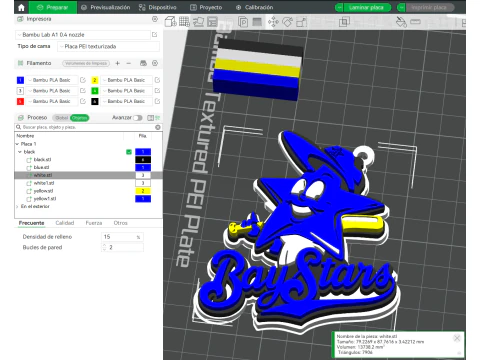Screen dimensions: 480x360
Task: Select the measure ruler tool
Action: [415, 22]
